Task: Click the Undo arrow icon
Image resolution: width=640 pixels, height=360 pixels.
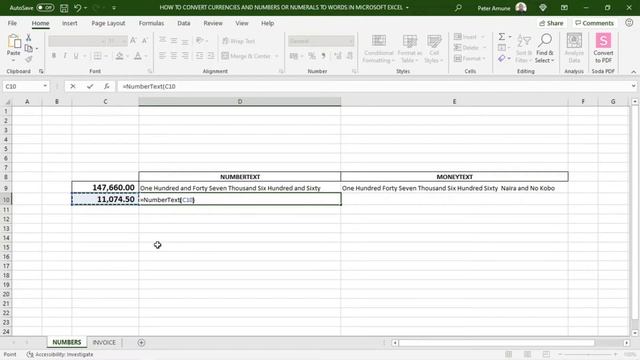Action: click(78, 8)
